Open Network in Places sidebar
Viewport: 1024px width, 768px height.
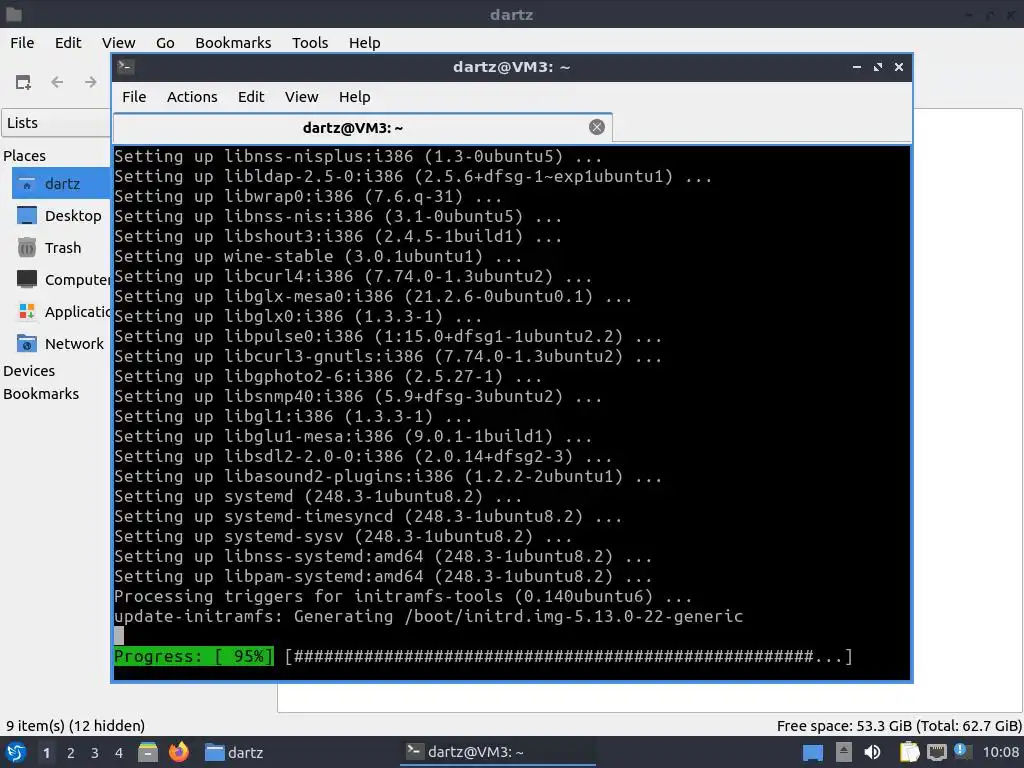coord(61,344)
